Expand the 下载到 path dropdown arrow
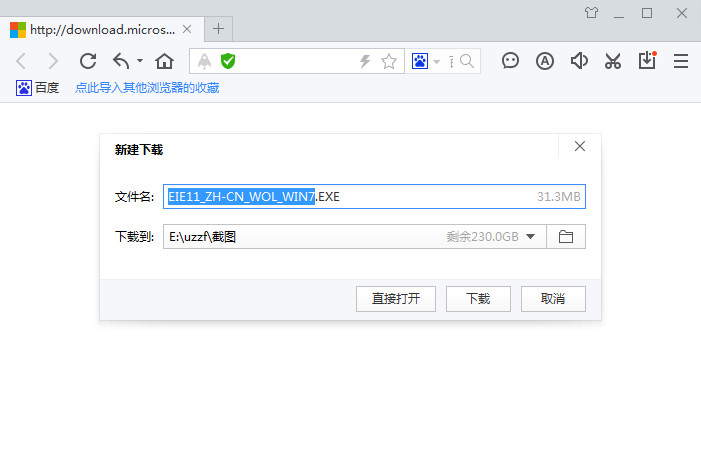 pos(531,236)
